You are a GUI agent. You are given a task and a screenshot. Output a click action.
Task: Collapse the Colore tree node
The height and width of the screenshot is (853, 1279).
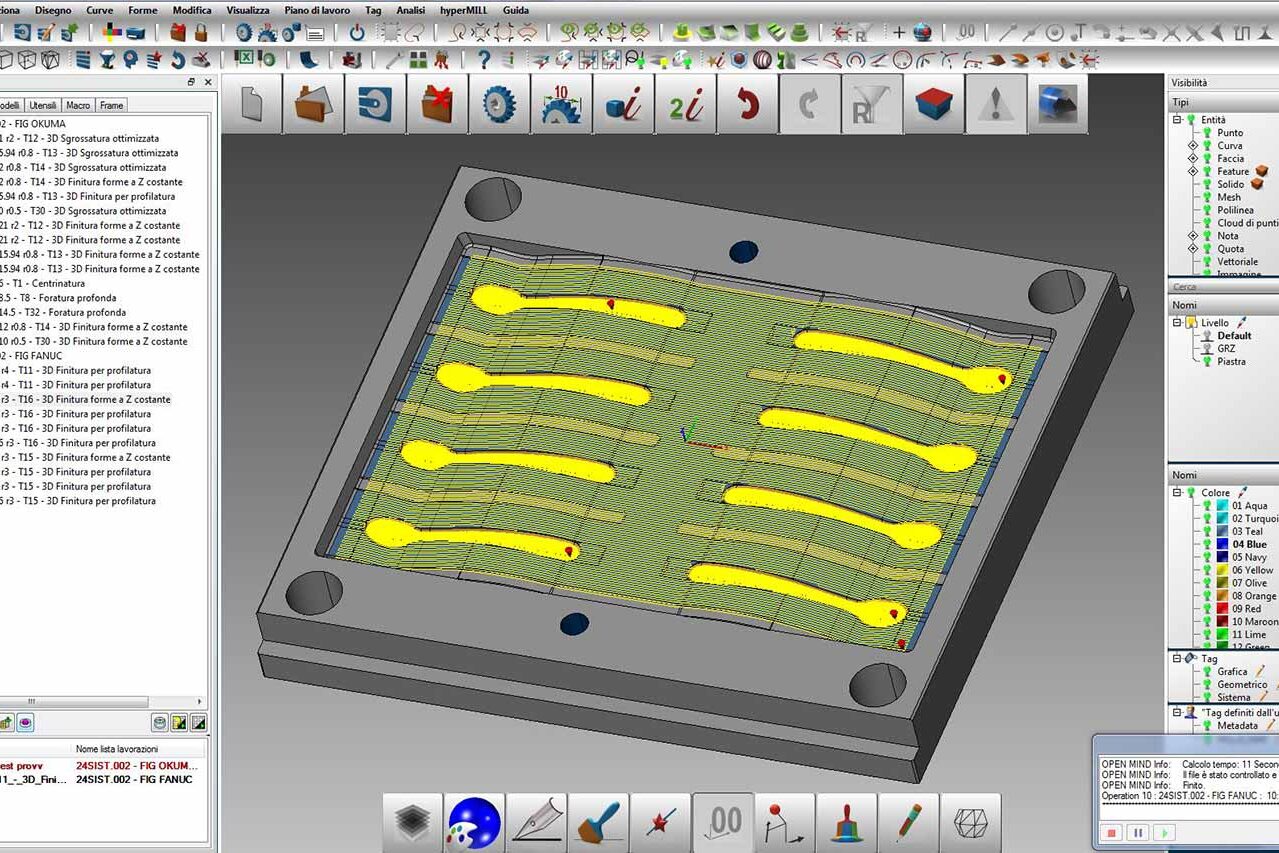[x=1178, y=493]
